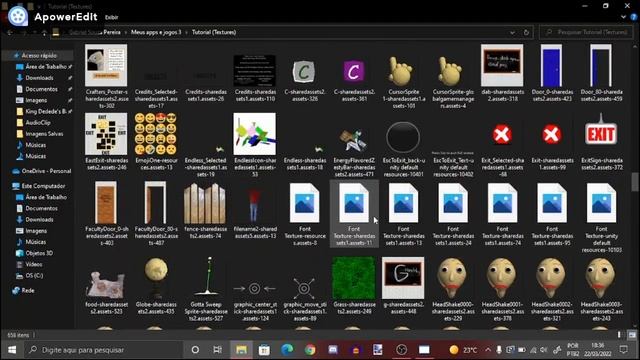The width and height of the screenshot is (640, 360).
Task: Open Imagens Salvas in the sidebar
Action: click(44, 133)
